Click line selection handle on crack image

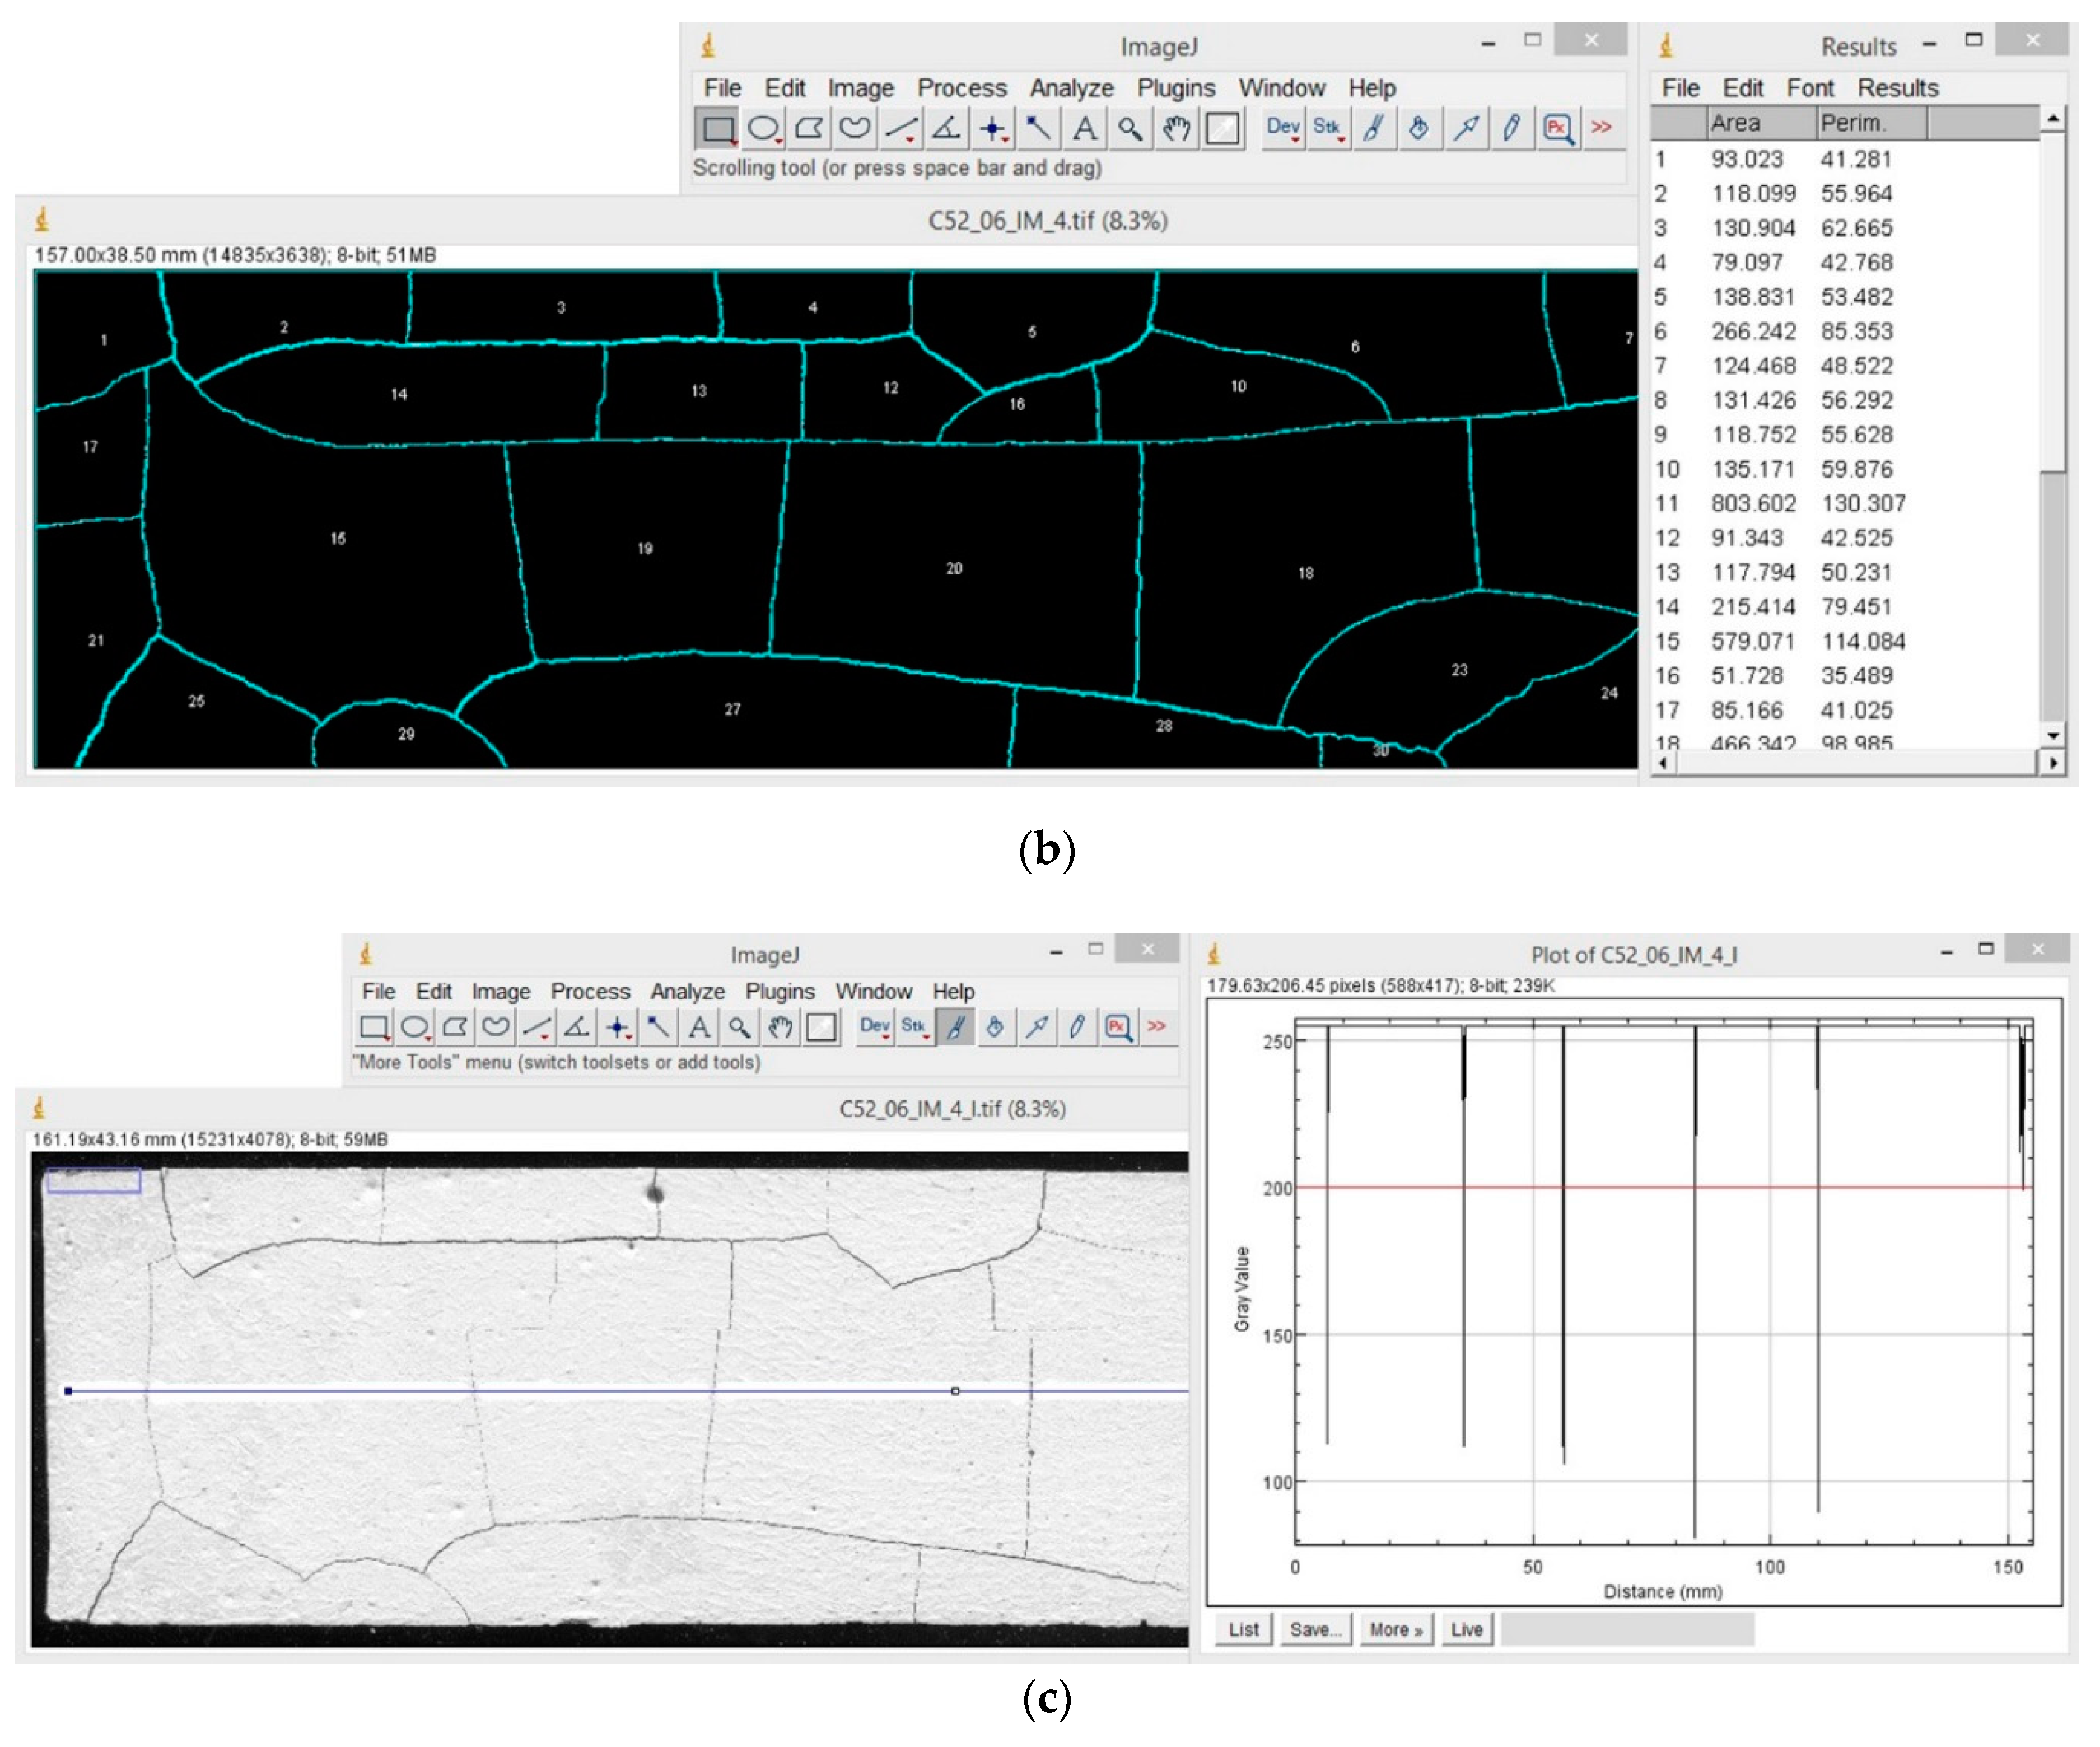(955, 1391)
